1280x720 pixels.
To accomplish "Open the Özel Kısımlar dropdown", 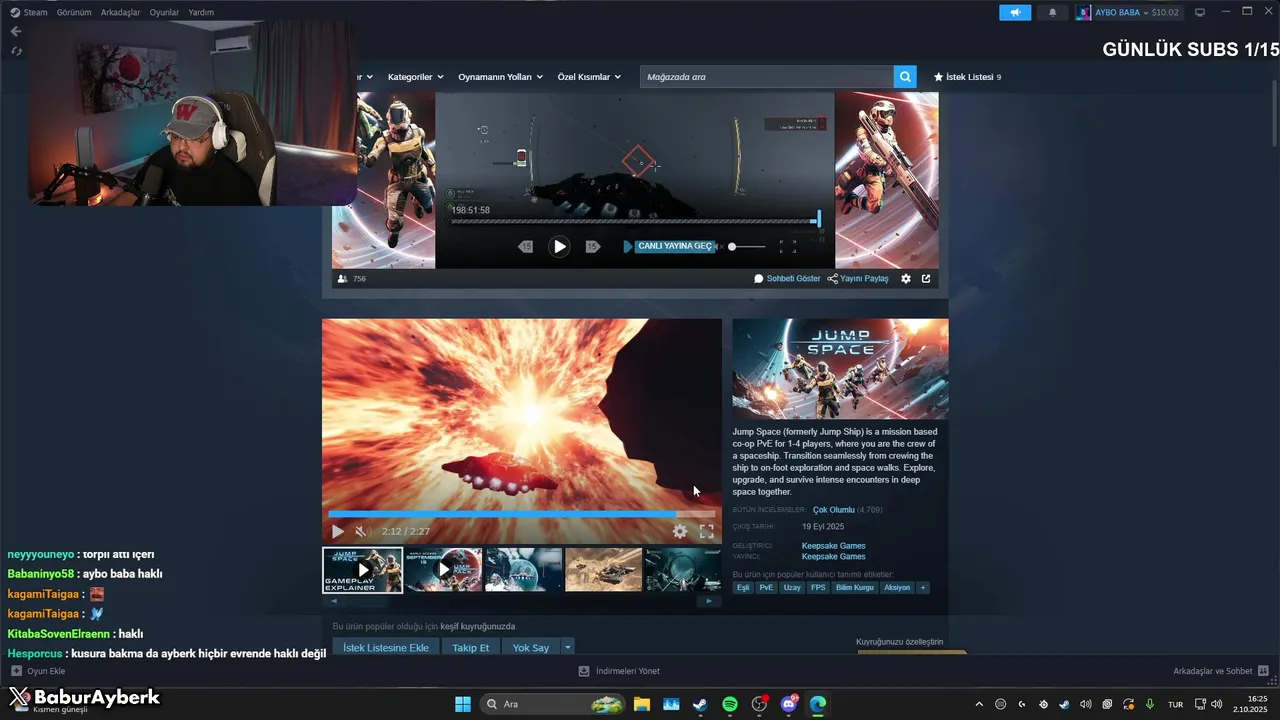I will tap(589, 77).
